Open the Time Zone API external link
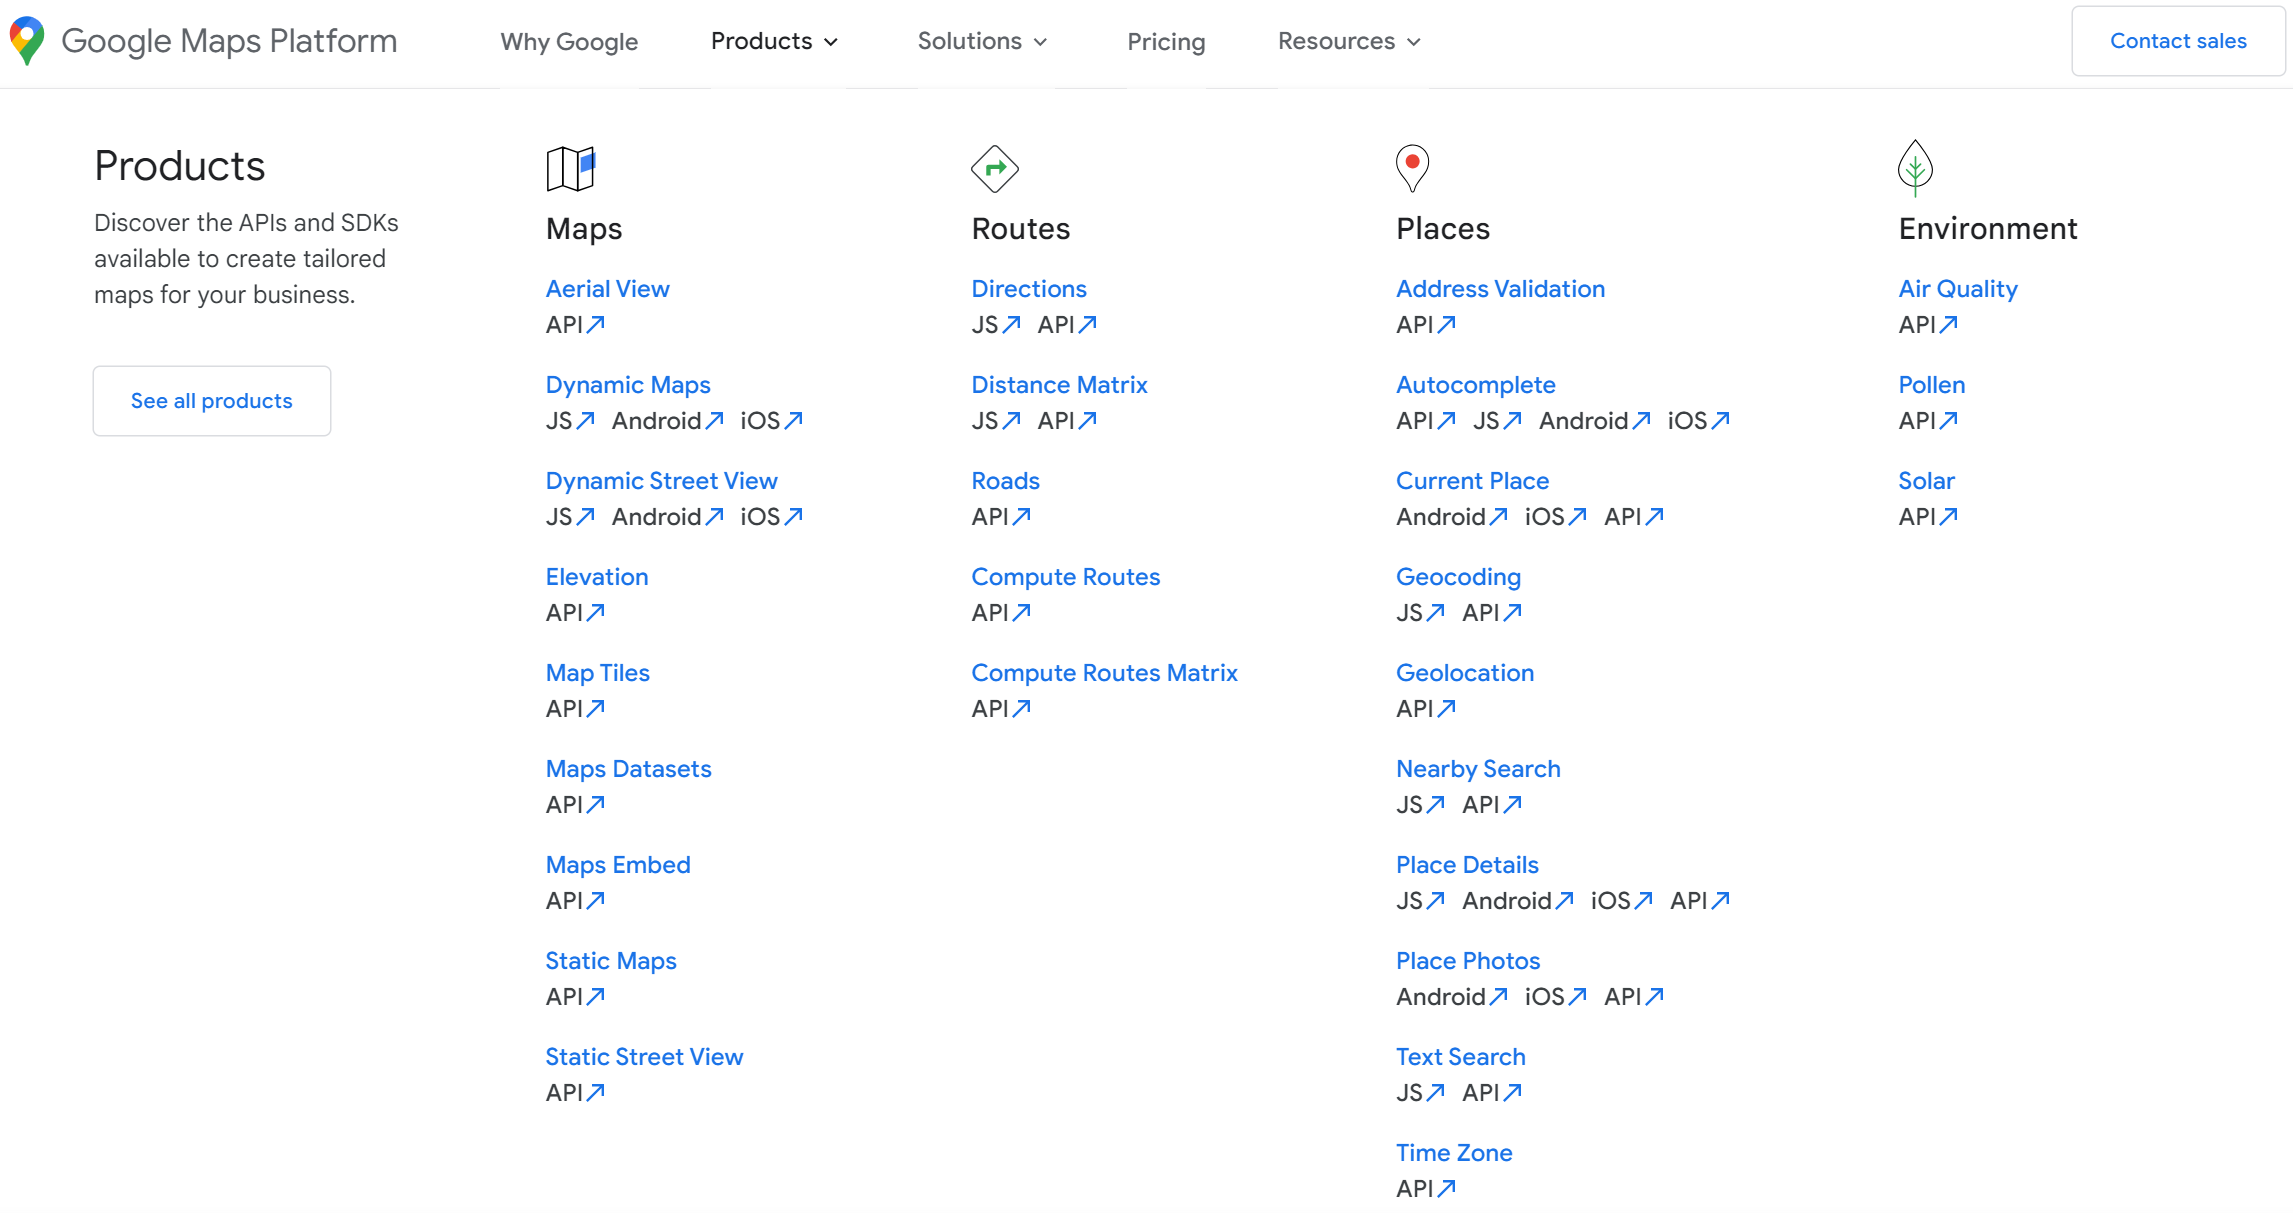The height and width of the screenshot is (1213, 2293). [x=1426, y=1189]
